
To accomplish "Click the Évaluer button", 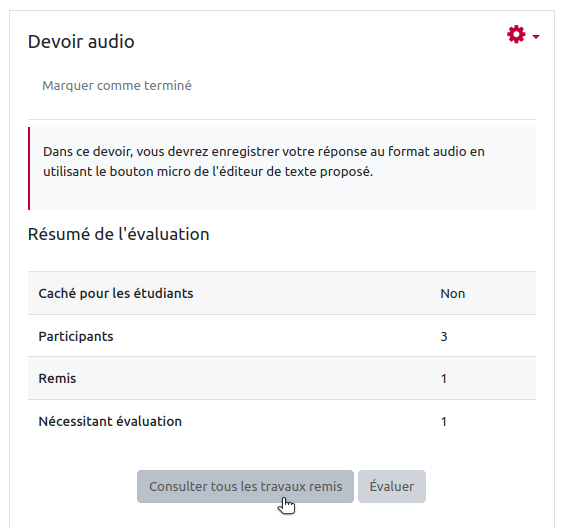I will [392, 486].
